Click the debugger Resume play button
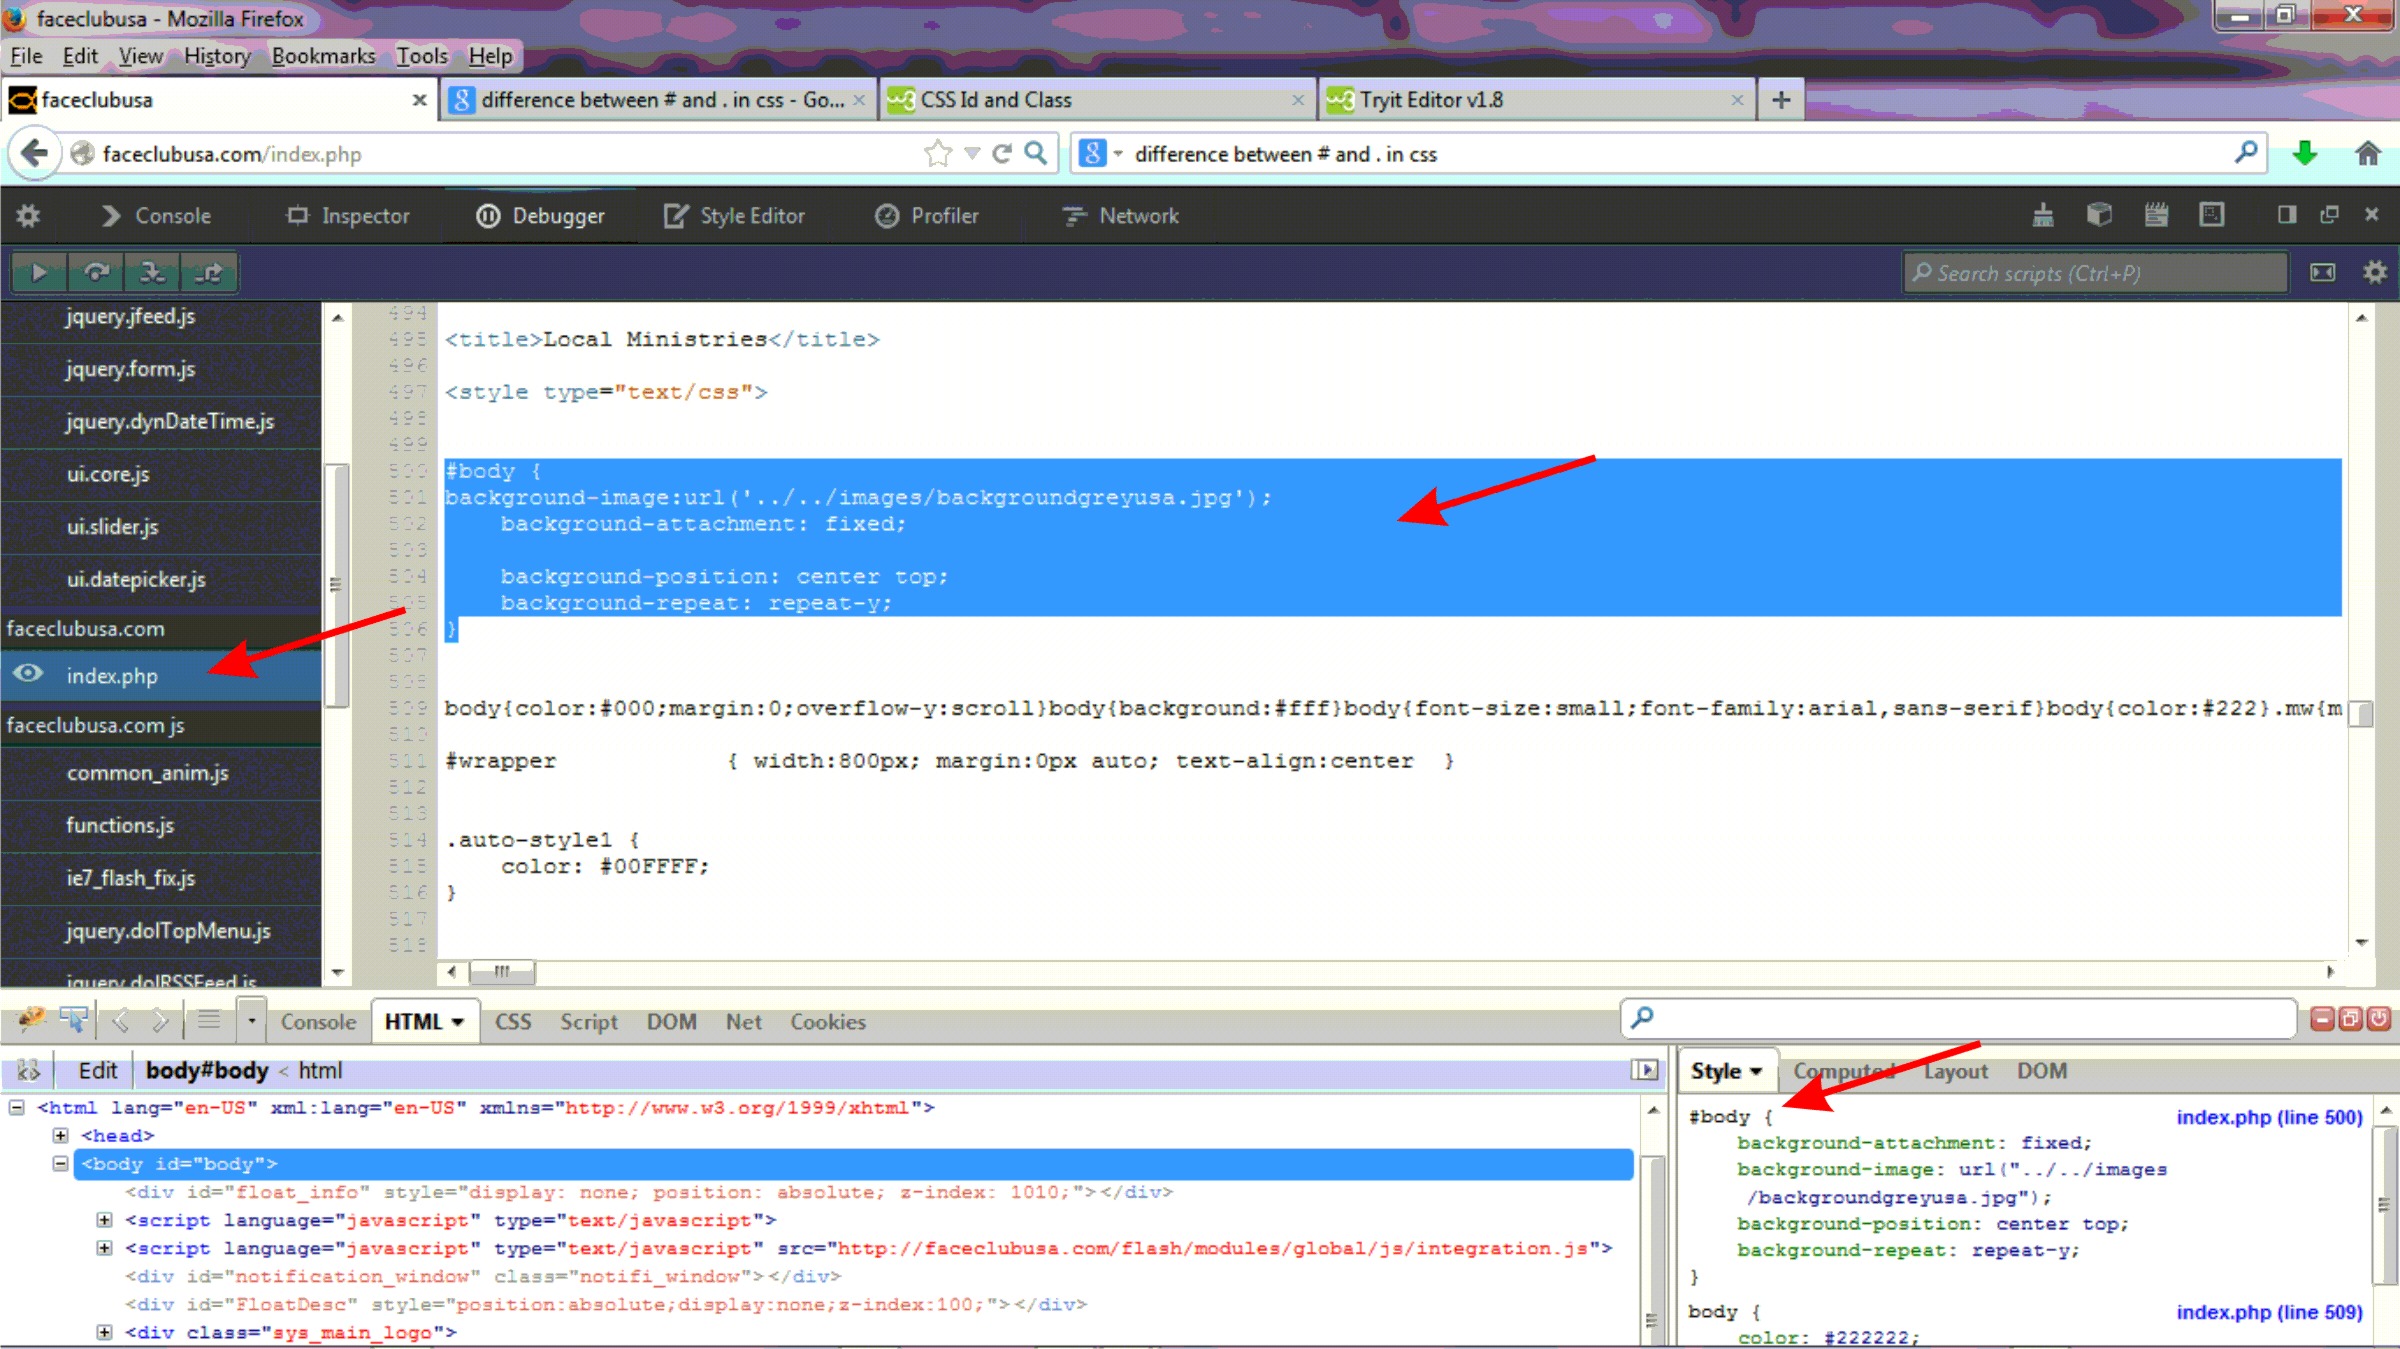This screenshot has width=2400, height=1349. (39, 272)
